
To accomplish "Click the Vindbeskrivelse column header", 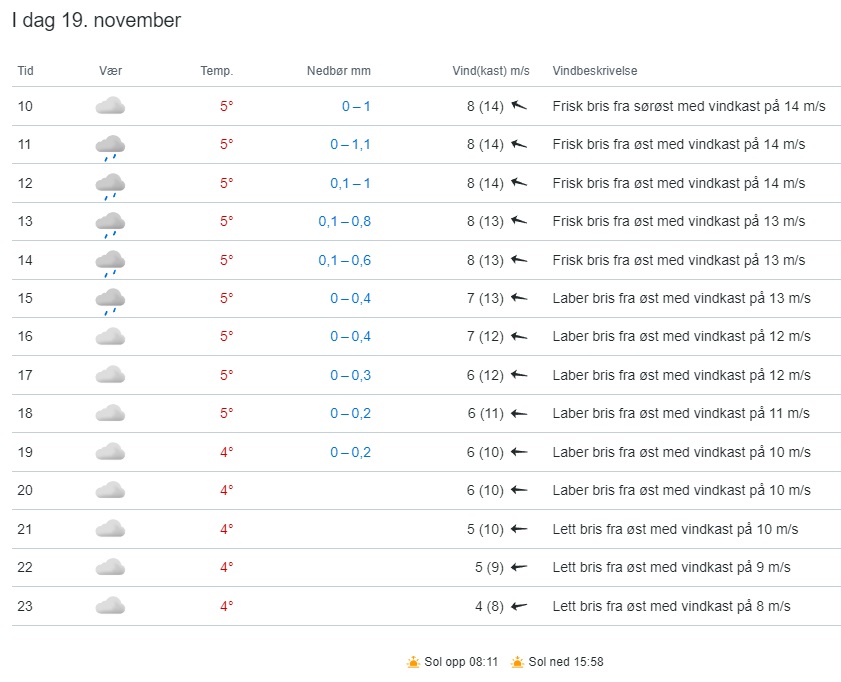I will click(x=595, y=71).
